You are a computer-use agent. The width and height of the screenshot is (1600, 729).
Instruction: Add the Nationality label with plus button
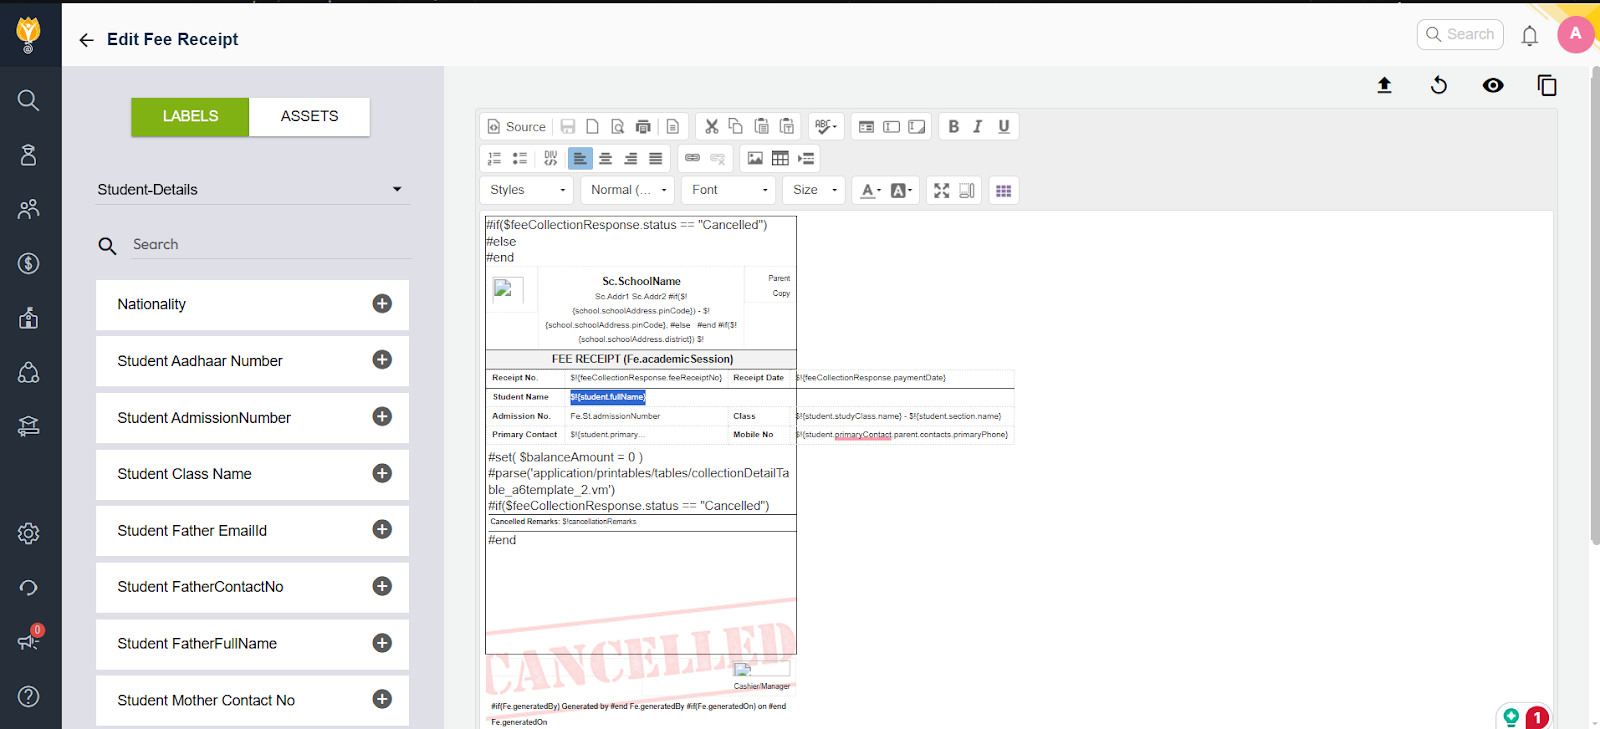pos(382,304)
